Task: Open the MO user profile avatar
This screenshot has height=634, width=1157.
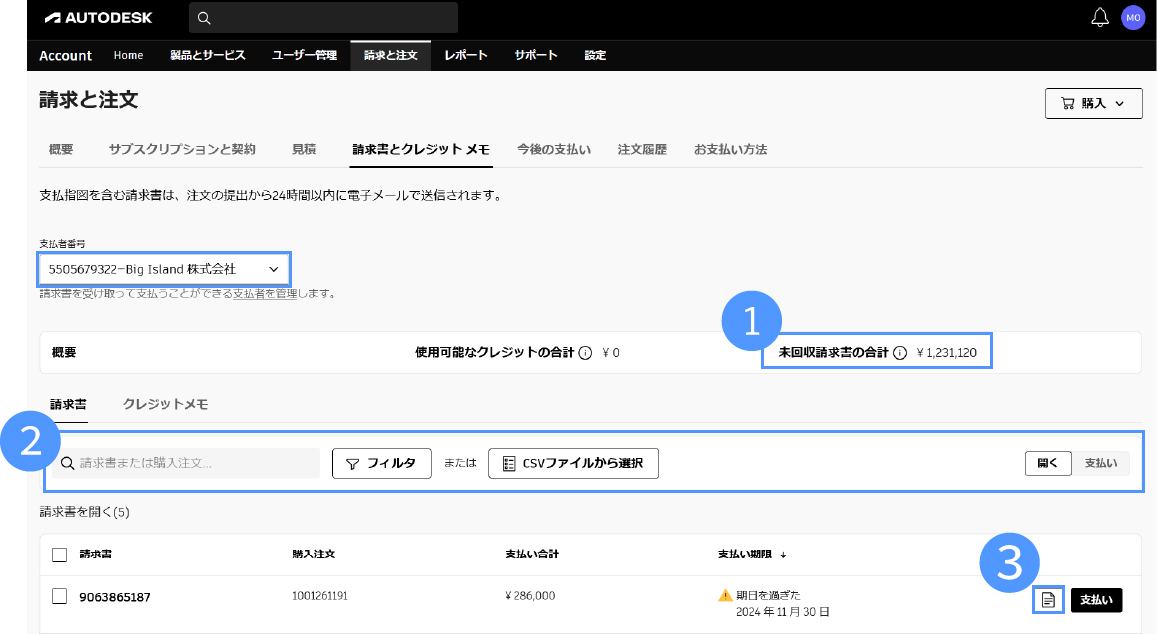Action: click(x=1132, y=17)
